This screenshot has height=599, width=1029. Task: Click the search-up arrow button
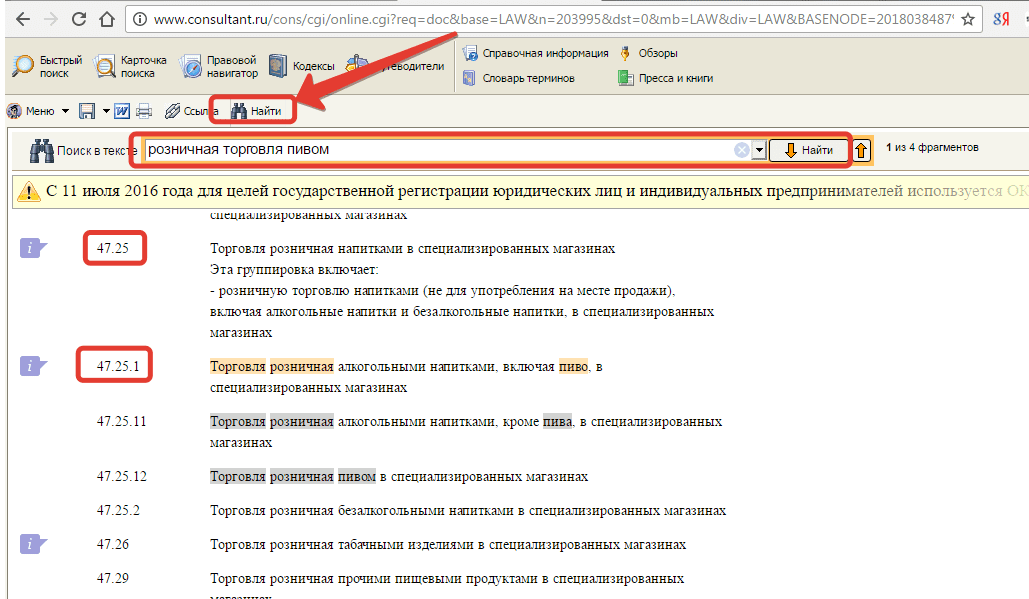tap(861, 150)
